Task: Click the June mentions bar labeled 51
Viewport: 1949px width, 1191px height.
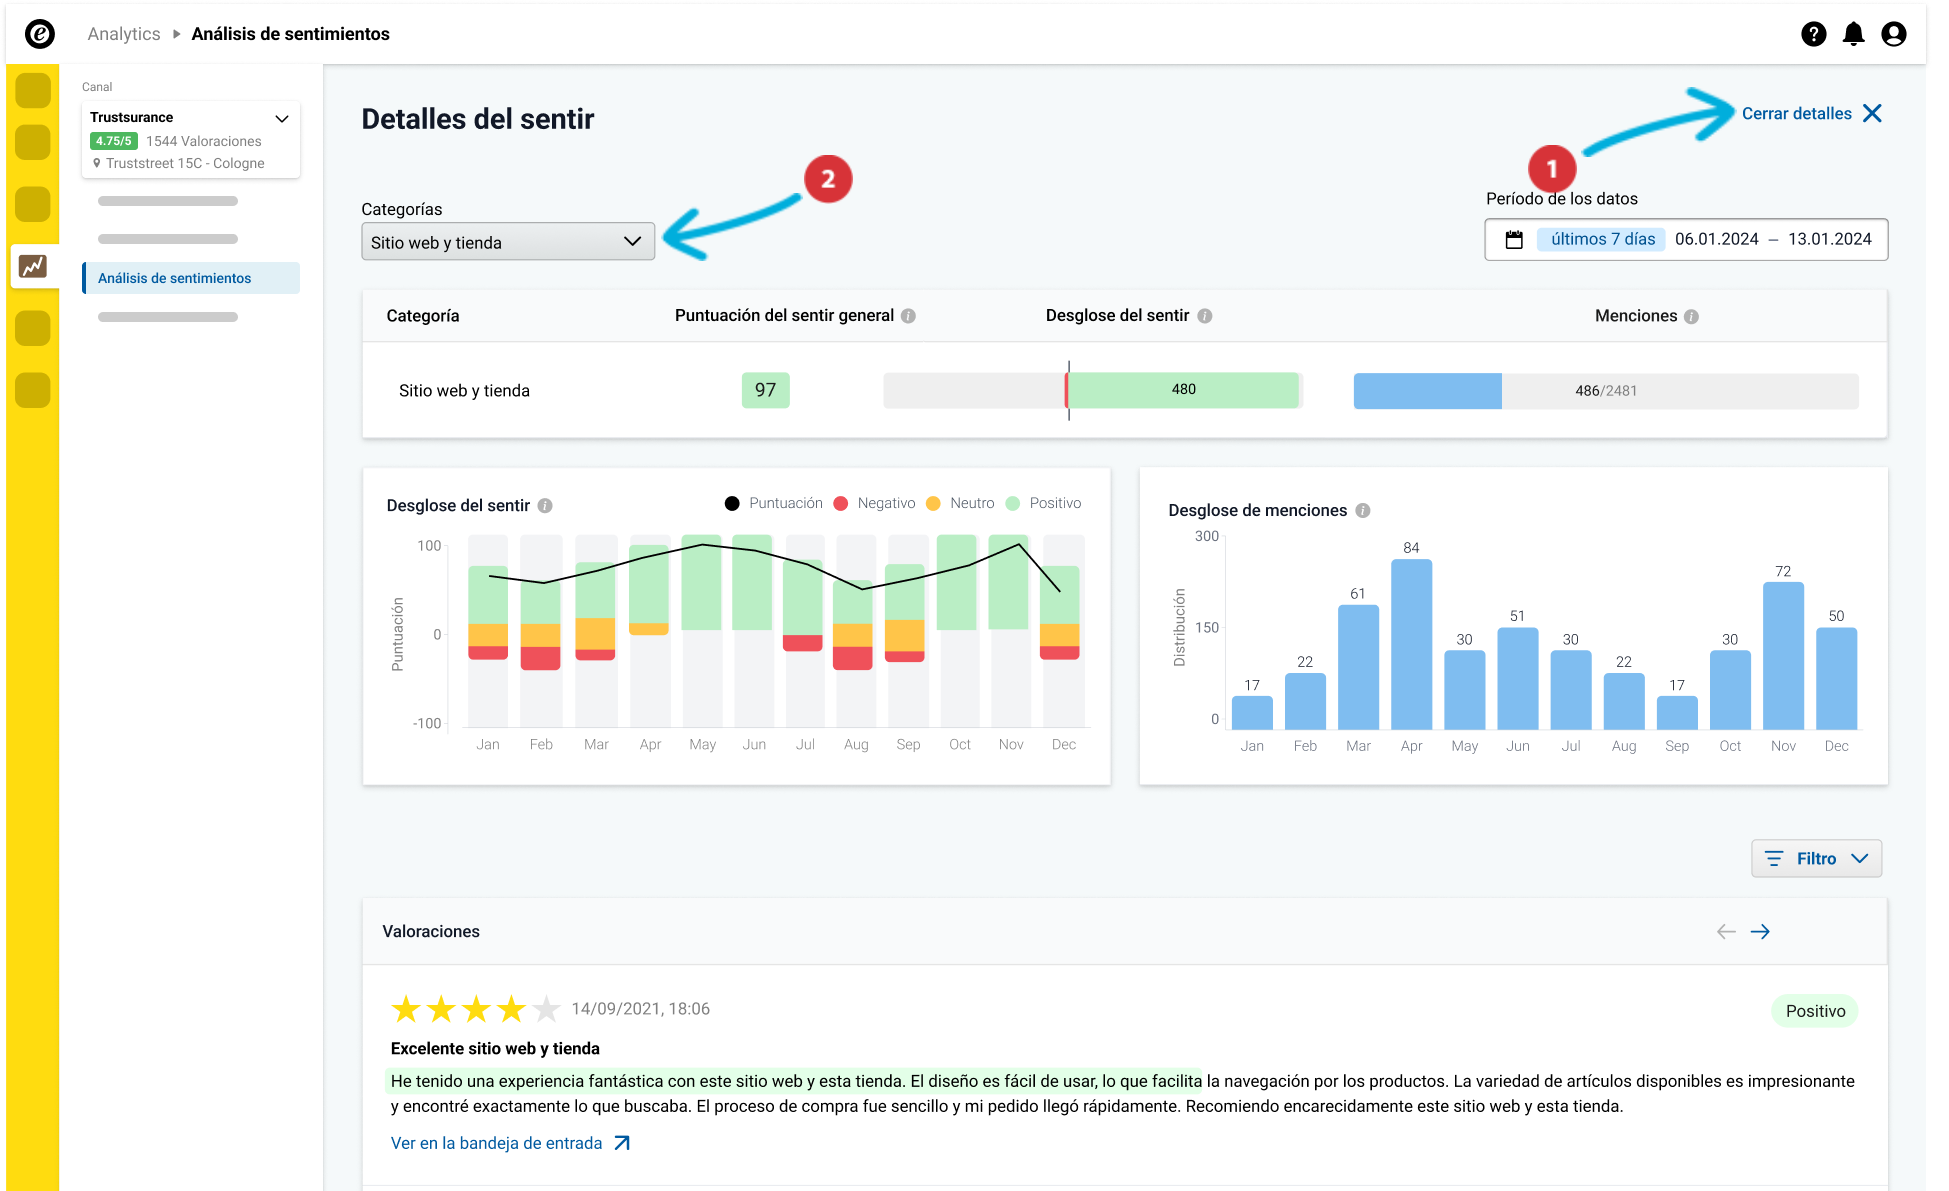Action: (1517, 678)
